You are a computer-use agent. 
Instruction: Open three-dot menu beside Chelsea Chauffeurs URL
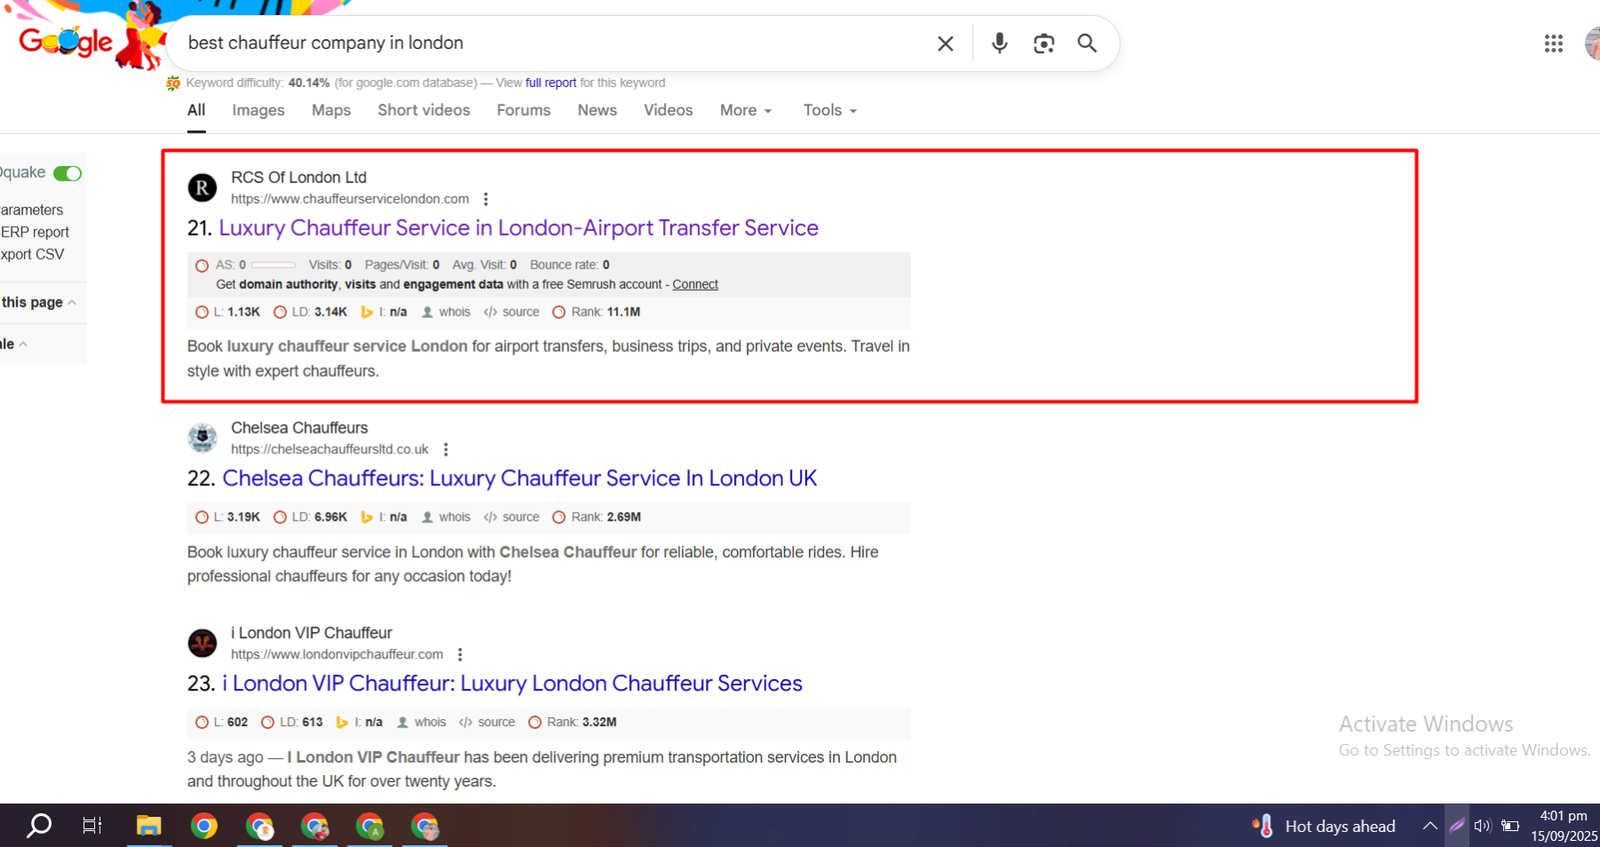(446, 450)
